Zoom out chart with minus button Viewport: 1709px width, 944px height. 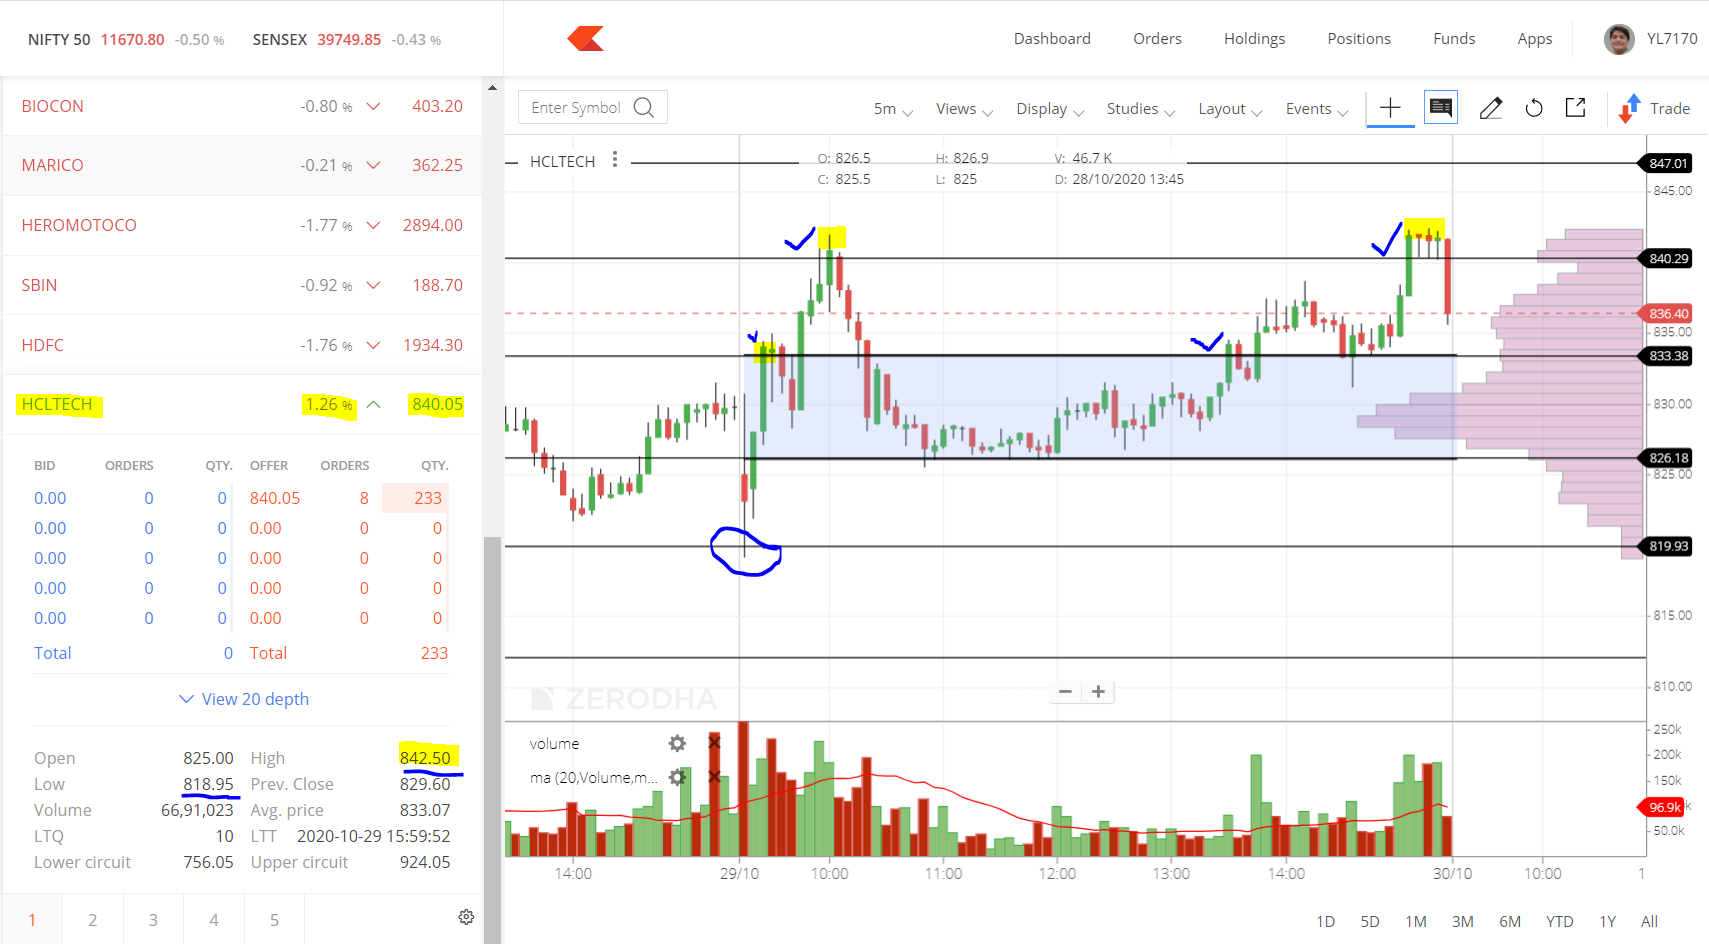coord(1065,691)
